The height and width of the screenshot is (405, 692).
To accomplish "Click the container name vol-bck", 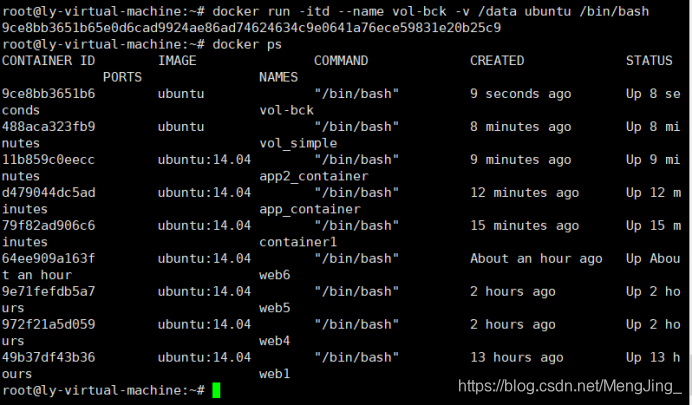I will coord(286,110).
